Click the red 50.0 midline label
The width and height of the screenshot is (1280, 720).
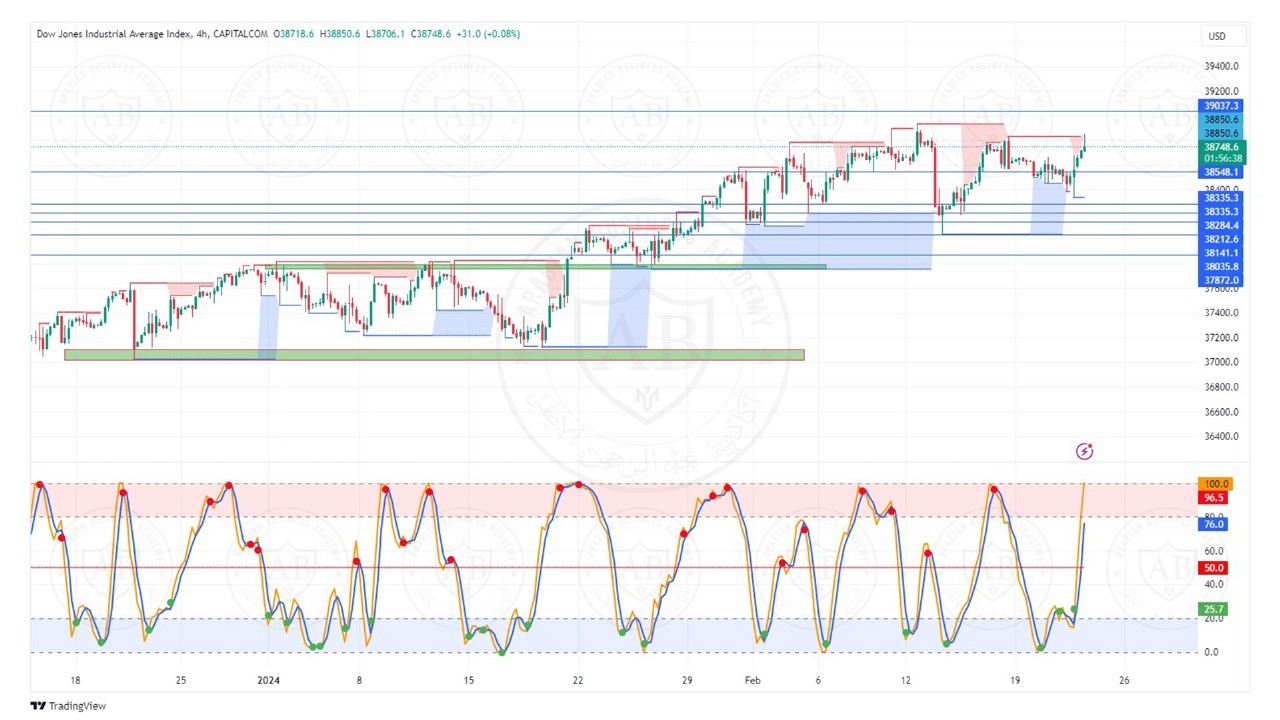click(x=1214, y=568)
